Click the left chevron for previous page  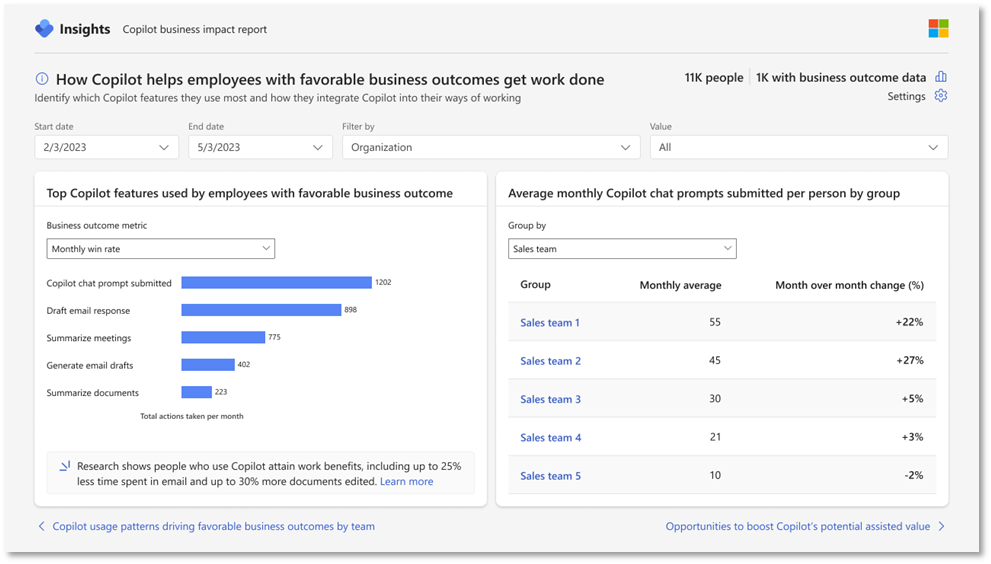[41, 526]
